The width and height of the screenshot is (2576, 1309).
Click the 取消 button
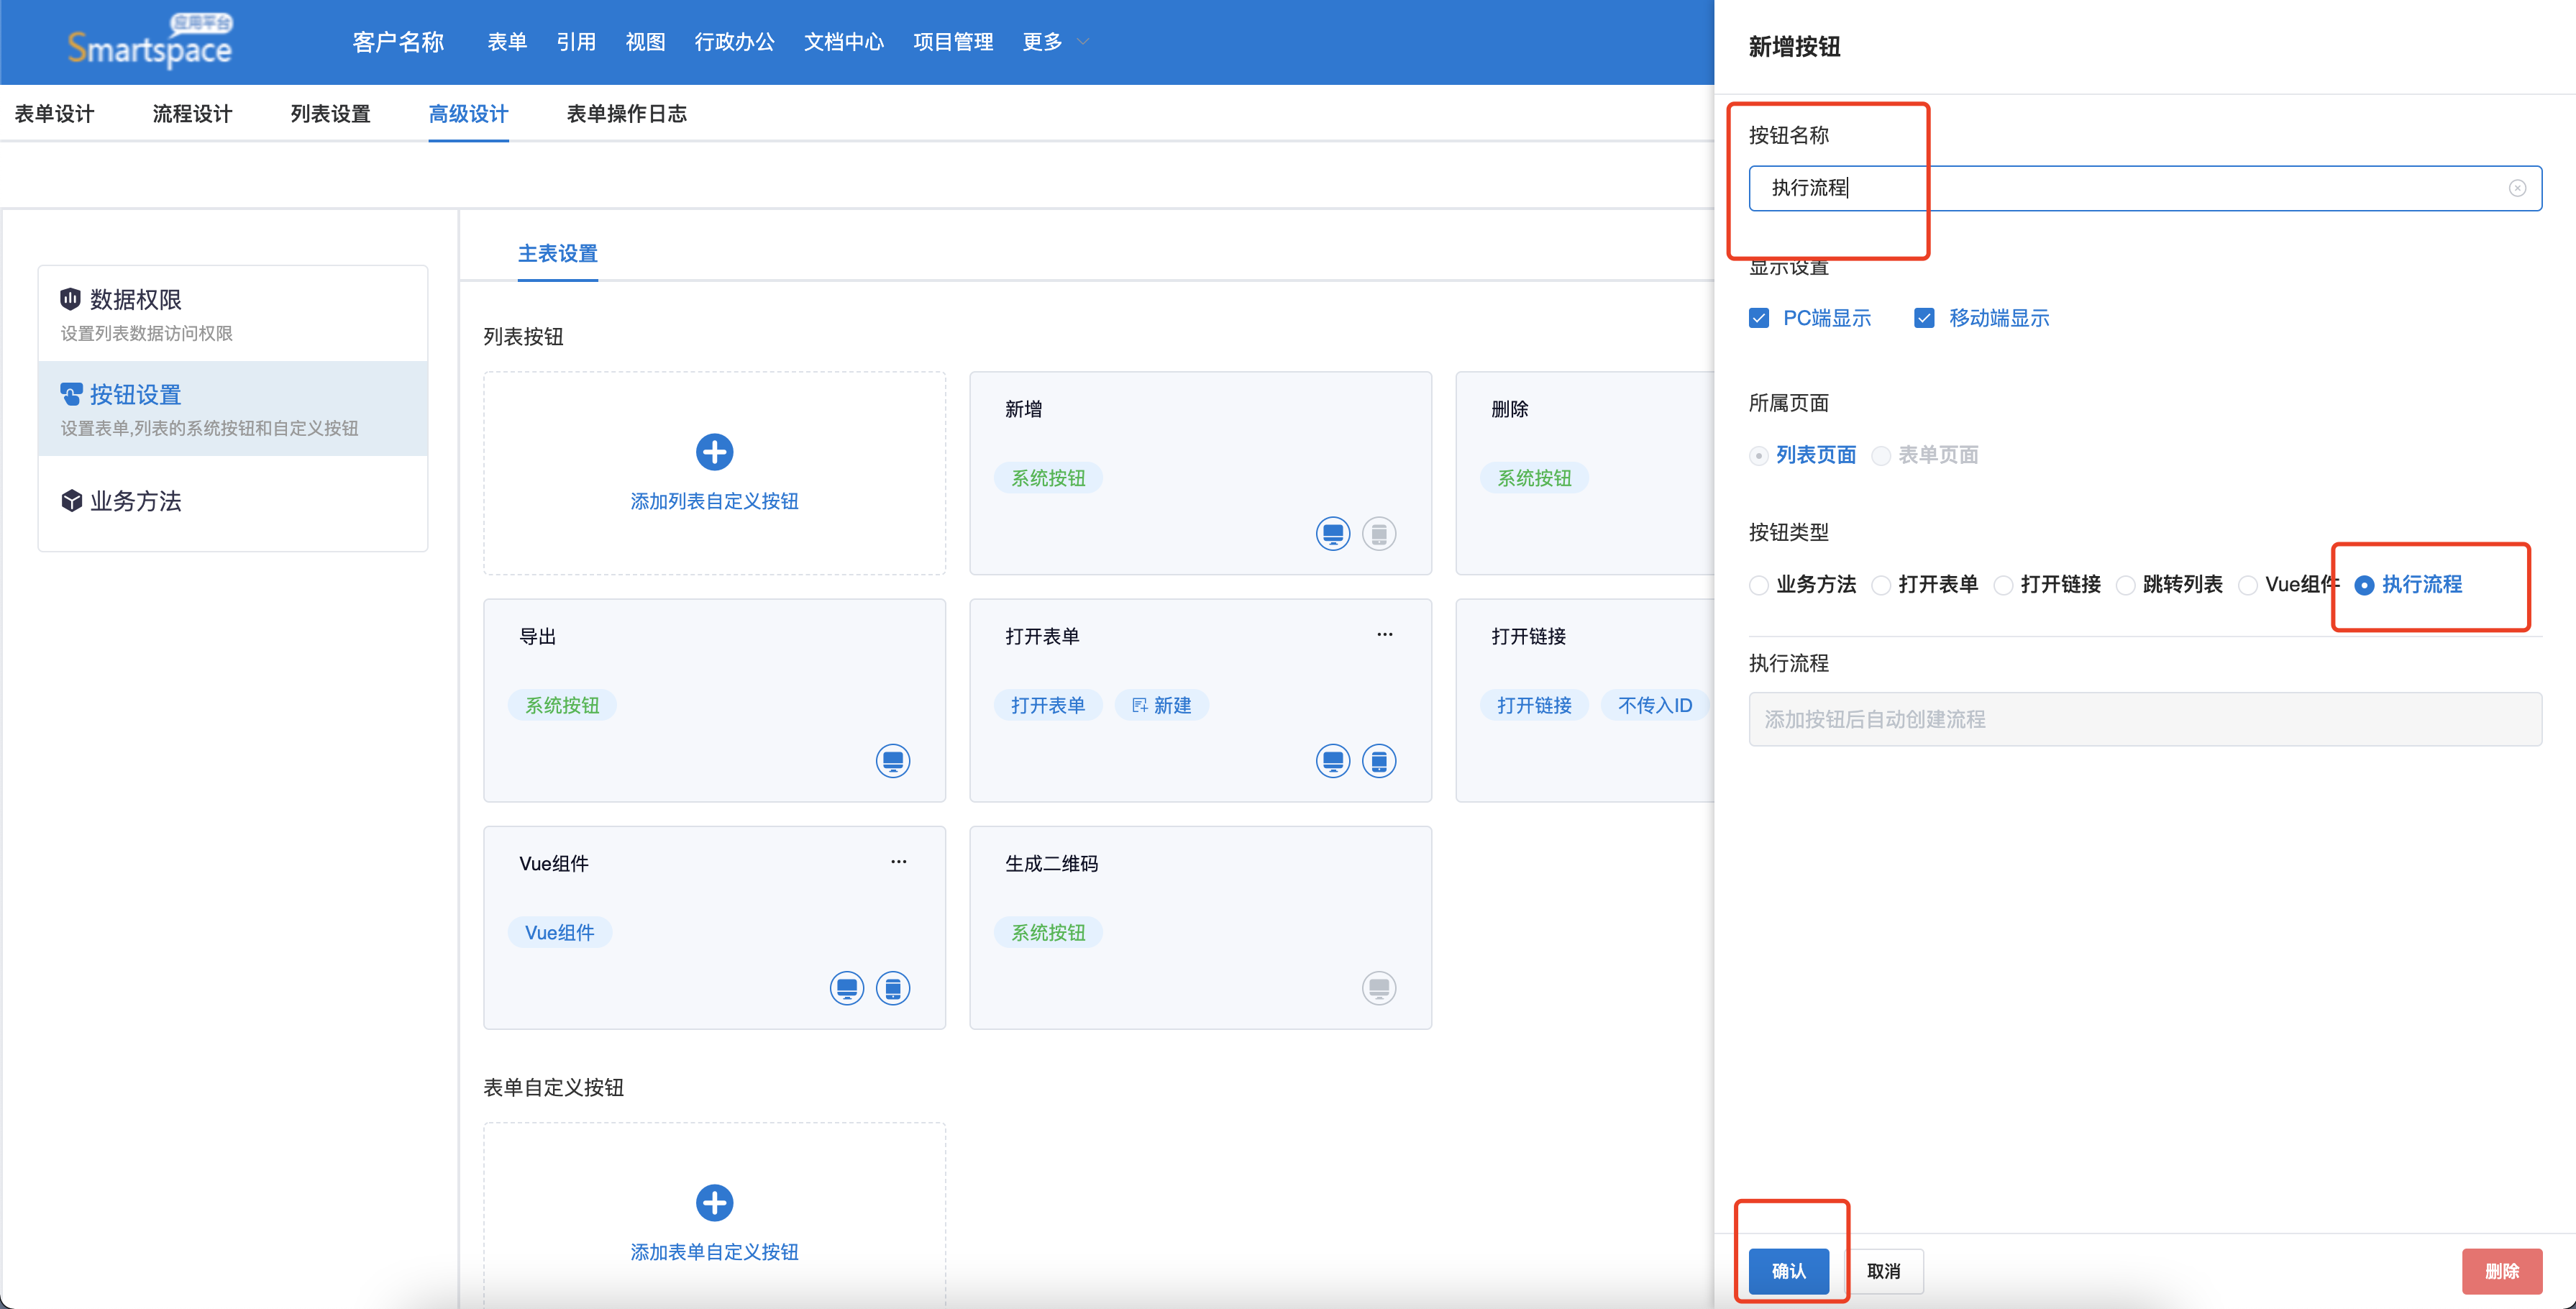click(x=1883, y=1270)
